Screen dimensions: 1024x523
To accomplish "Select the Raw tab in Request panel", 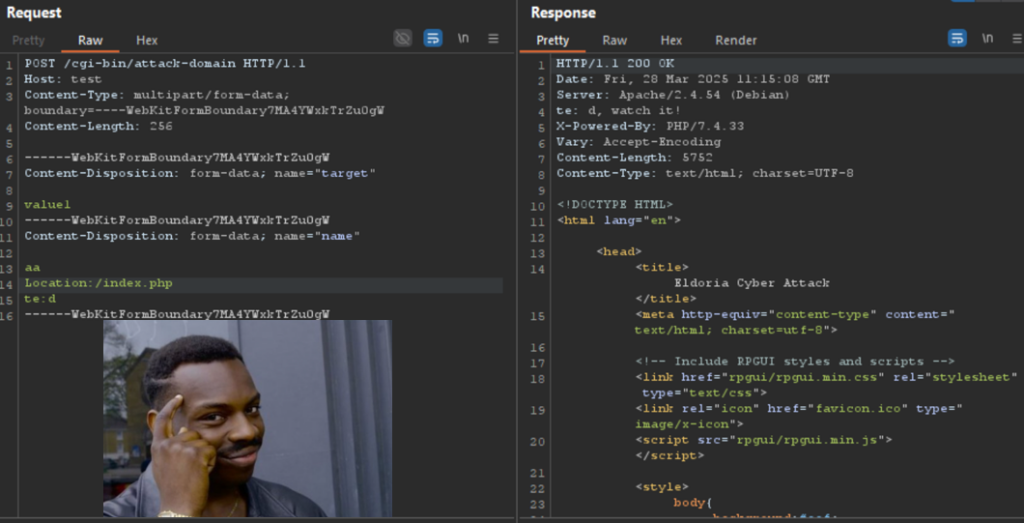I will pos(90,40).
